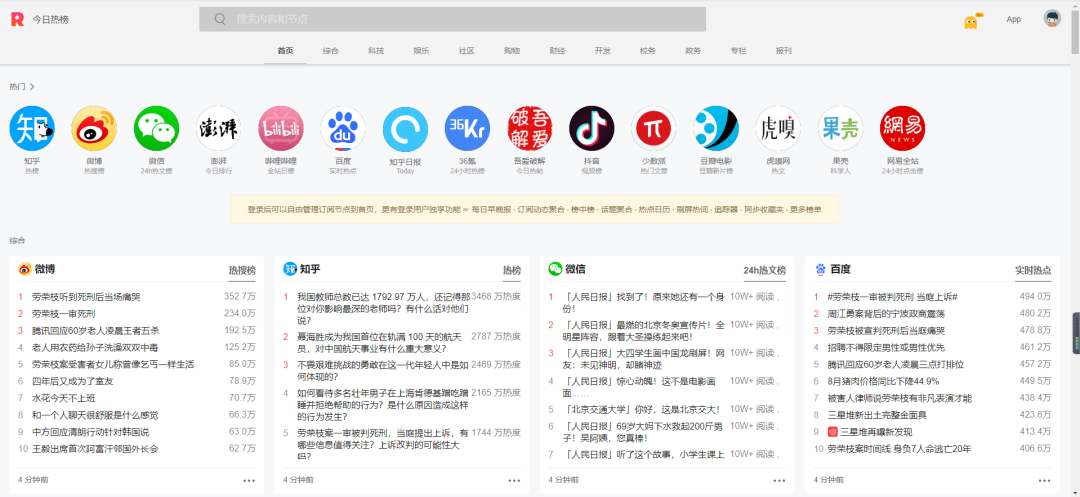This screenshot has height=497, width=1080.
Task: Open the 社区 tab
Action: point(467,51)
